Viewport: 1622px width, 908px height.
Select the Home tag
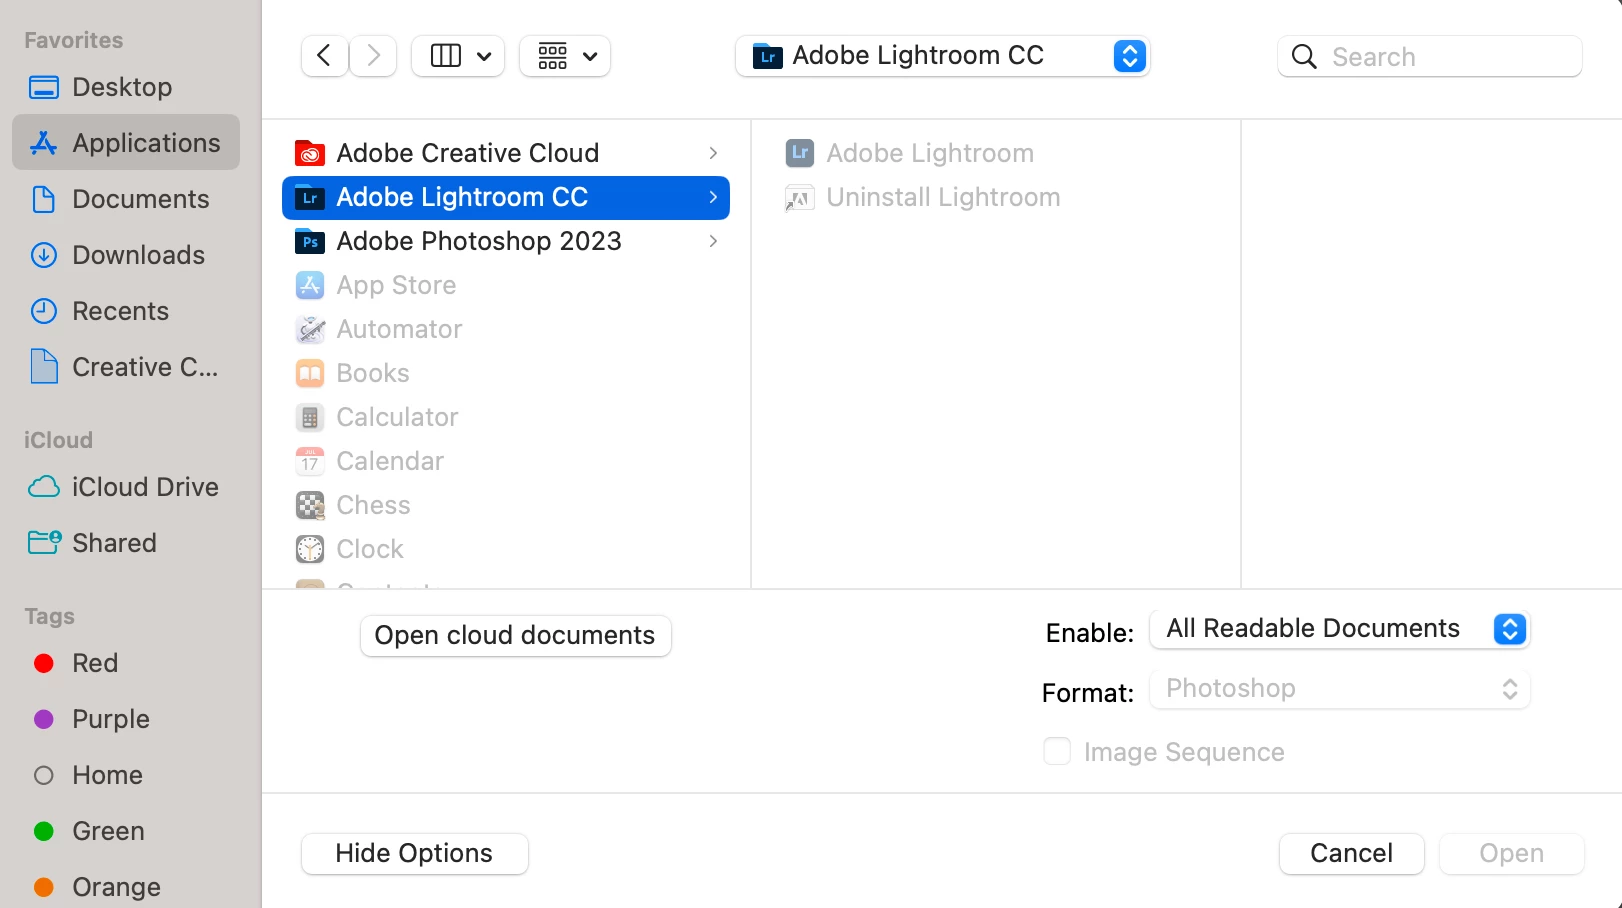coord(126,775)
